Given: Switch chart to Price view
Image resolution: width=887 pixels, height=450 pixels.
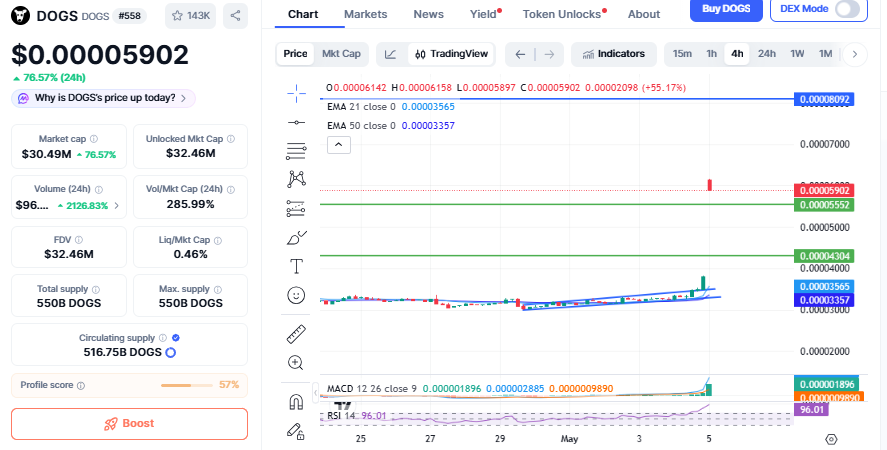Looking at the screenshot, I should [295, 54].
